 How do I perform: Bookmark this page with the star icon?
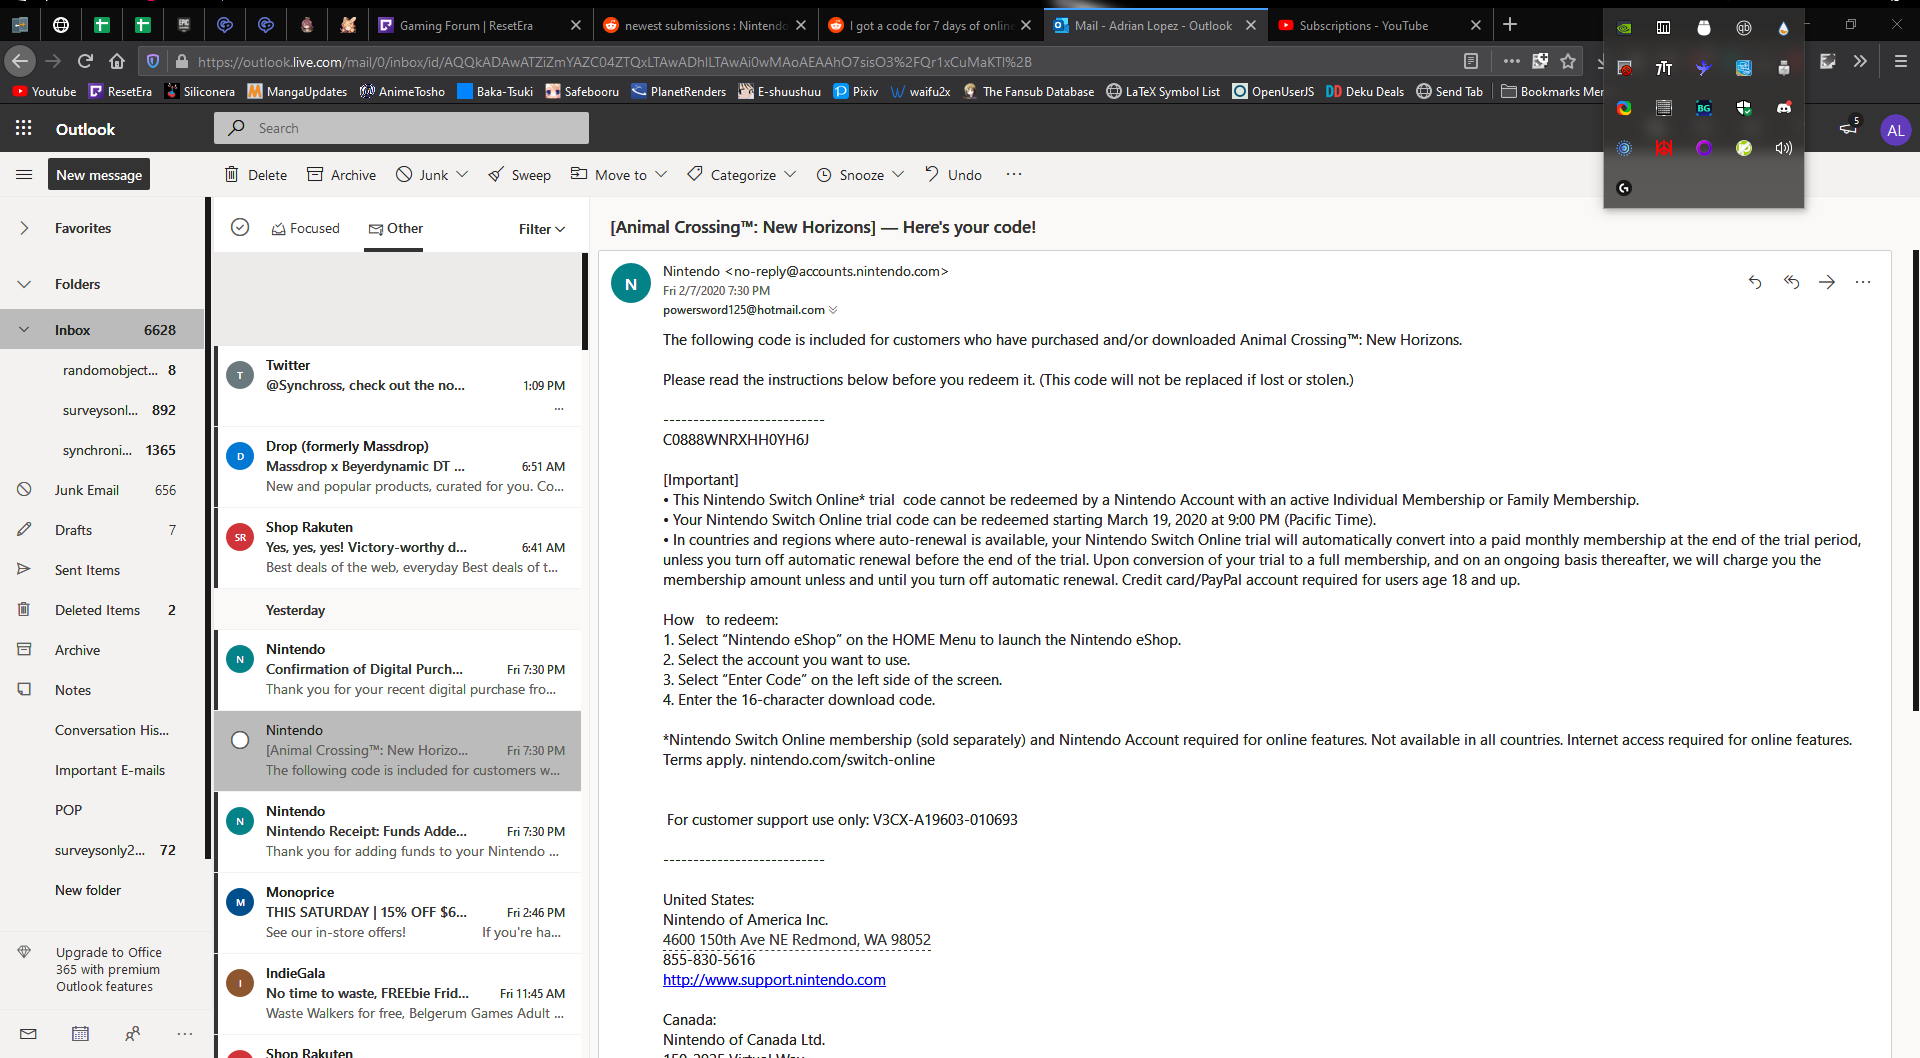pyautogui.click(x=1568, y=61)
